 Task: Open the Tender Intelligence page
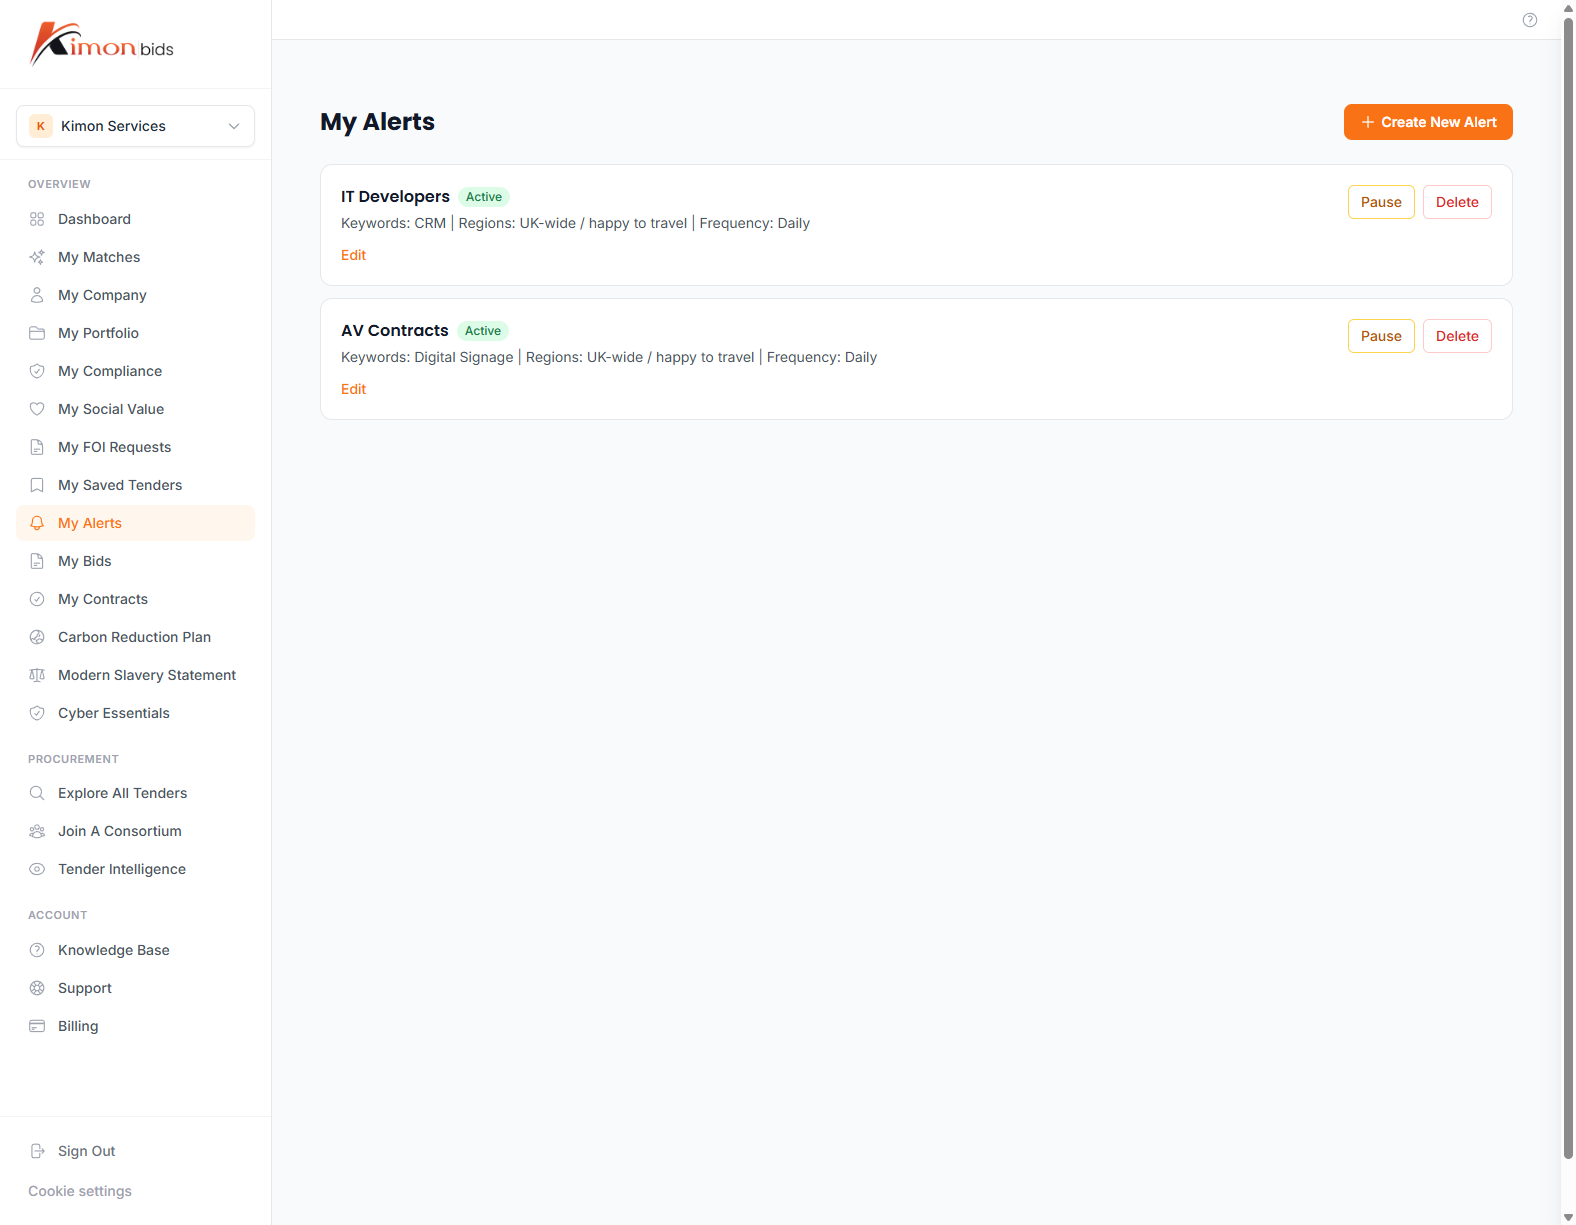[x=136, y=869]
